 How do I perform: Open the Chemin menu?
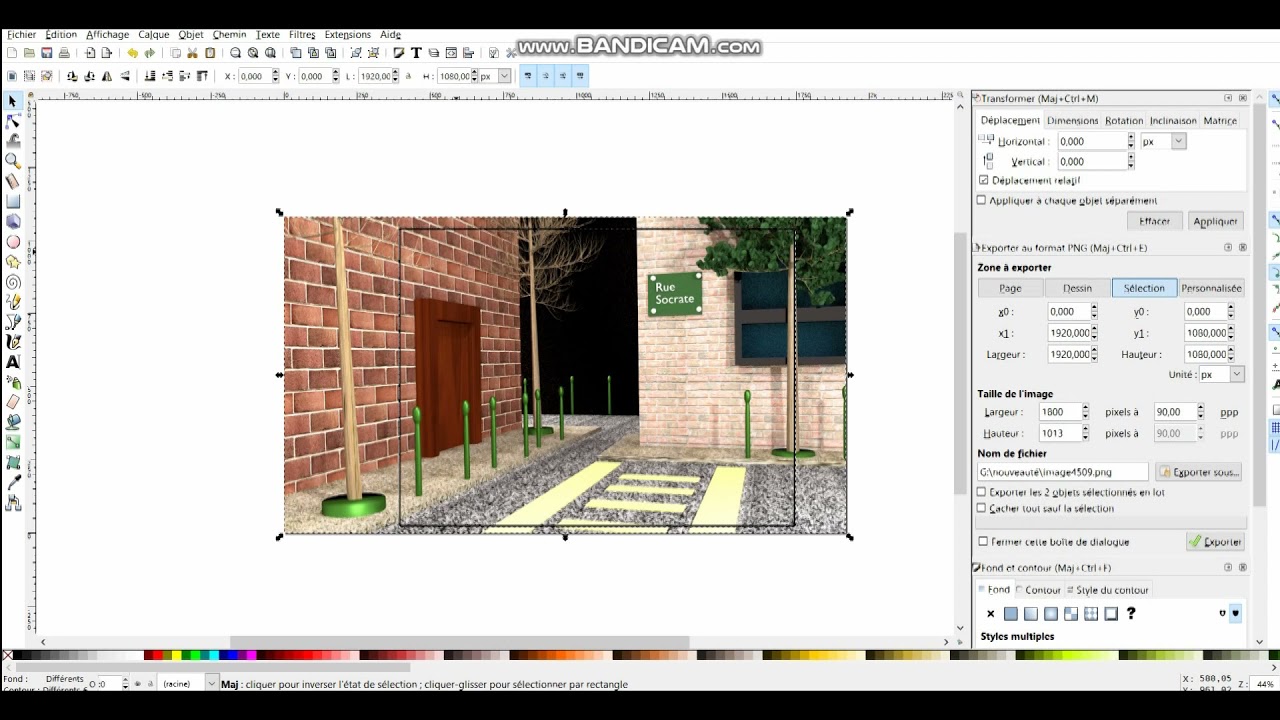(x=229, y=35)
